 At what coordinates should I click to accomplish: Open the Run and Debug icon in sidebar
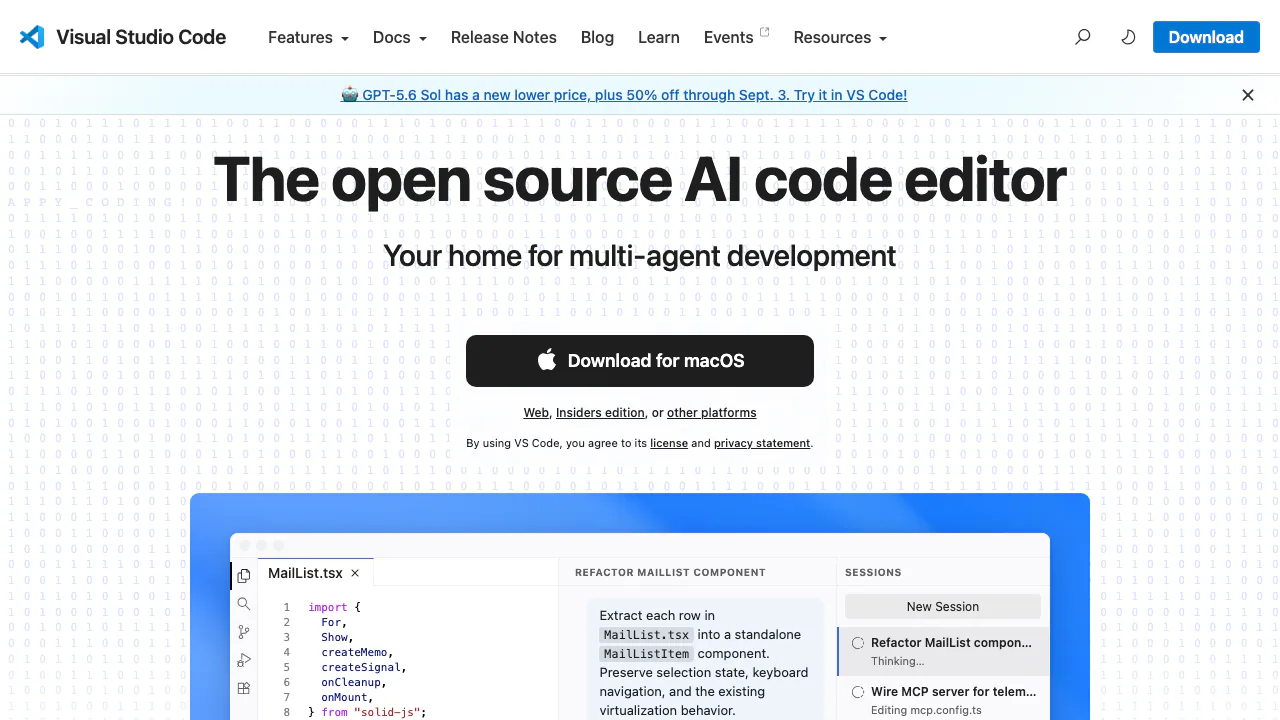(x=244, y=660)
